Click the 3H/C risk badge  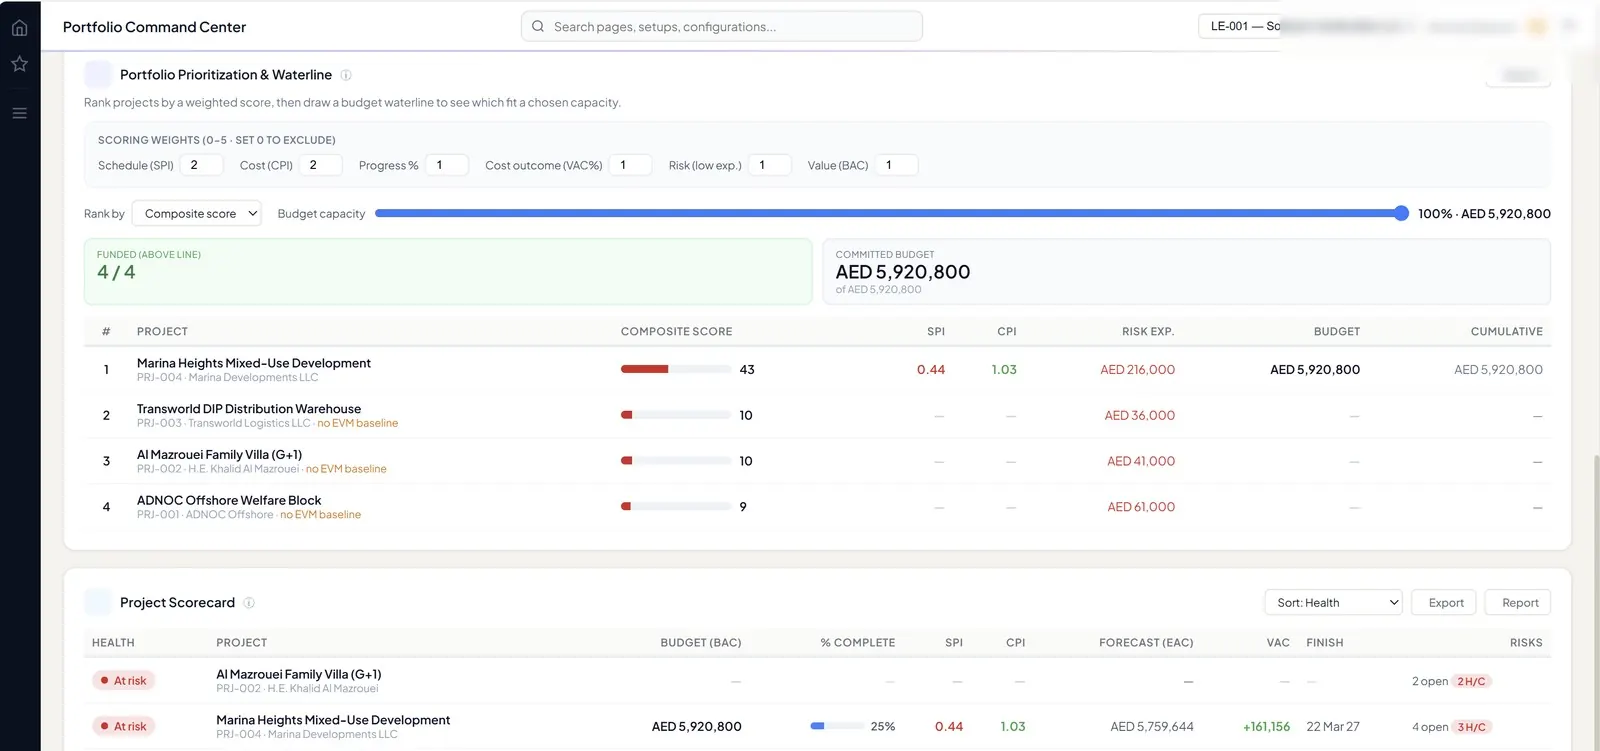[x=1472, y=727]
